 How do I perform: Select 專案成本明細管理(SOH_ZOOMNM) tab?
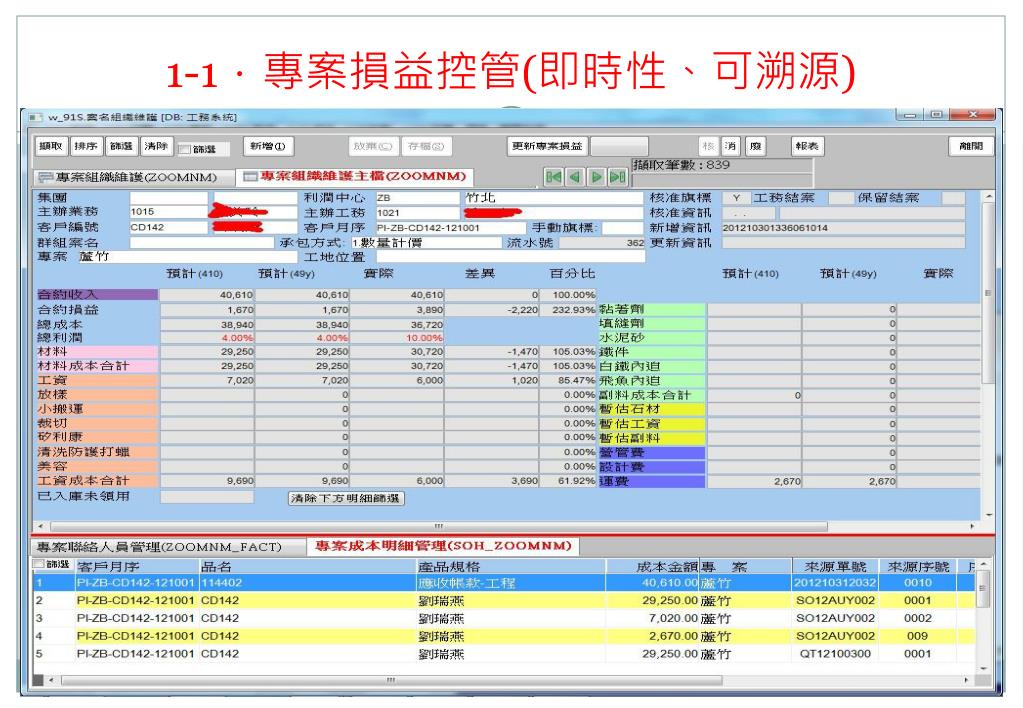[x=442, y=546]
